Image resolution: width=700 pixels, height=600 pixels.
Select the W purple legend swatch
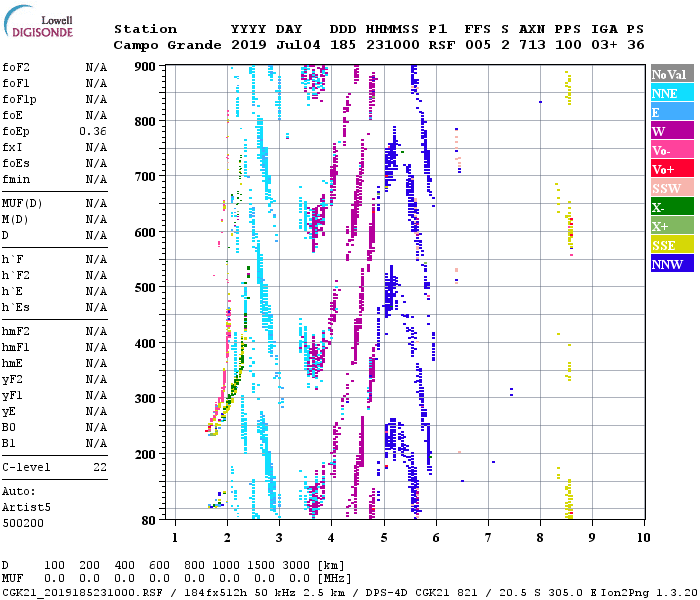672,131
